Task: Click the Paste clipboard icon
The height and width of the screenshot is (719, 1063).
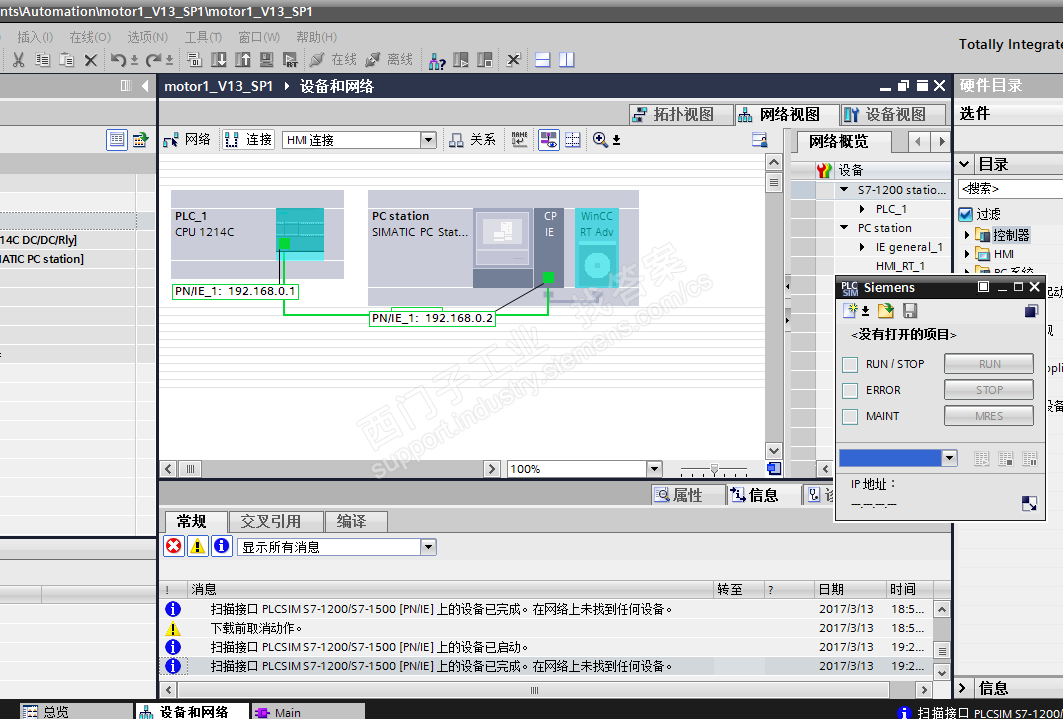Action: [66, 60]
